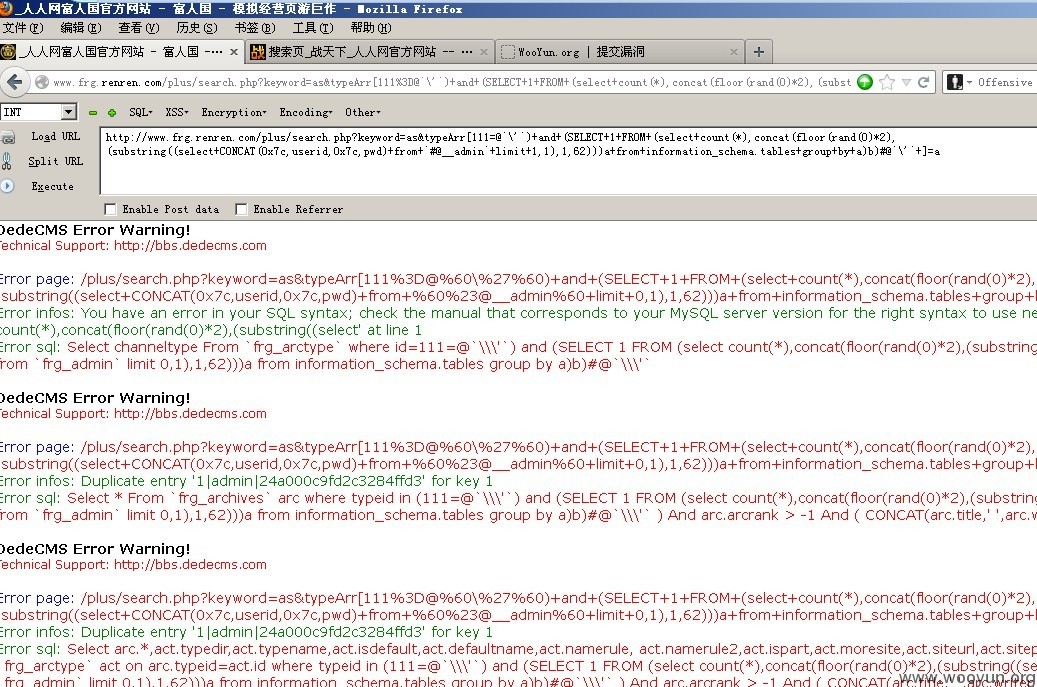Open the Encryption dropdown menu
This screenshot has width=1037, height=687.
click(234, 112)
